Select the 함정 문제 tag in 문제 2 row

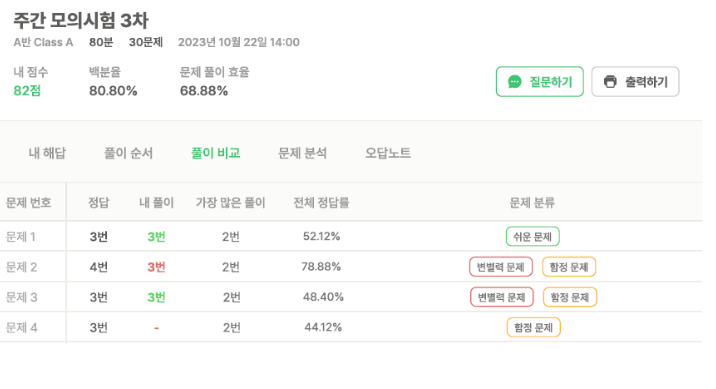coord(569,267)
